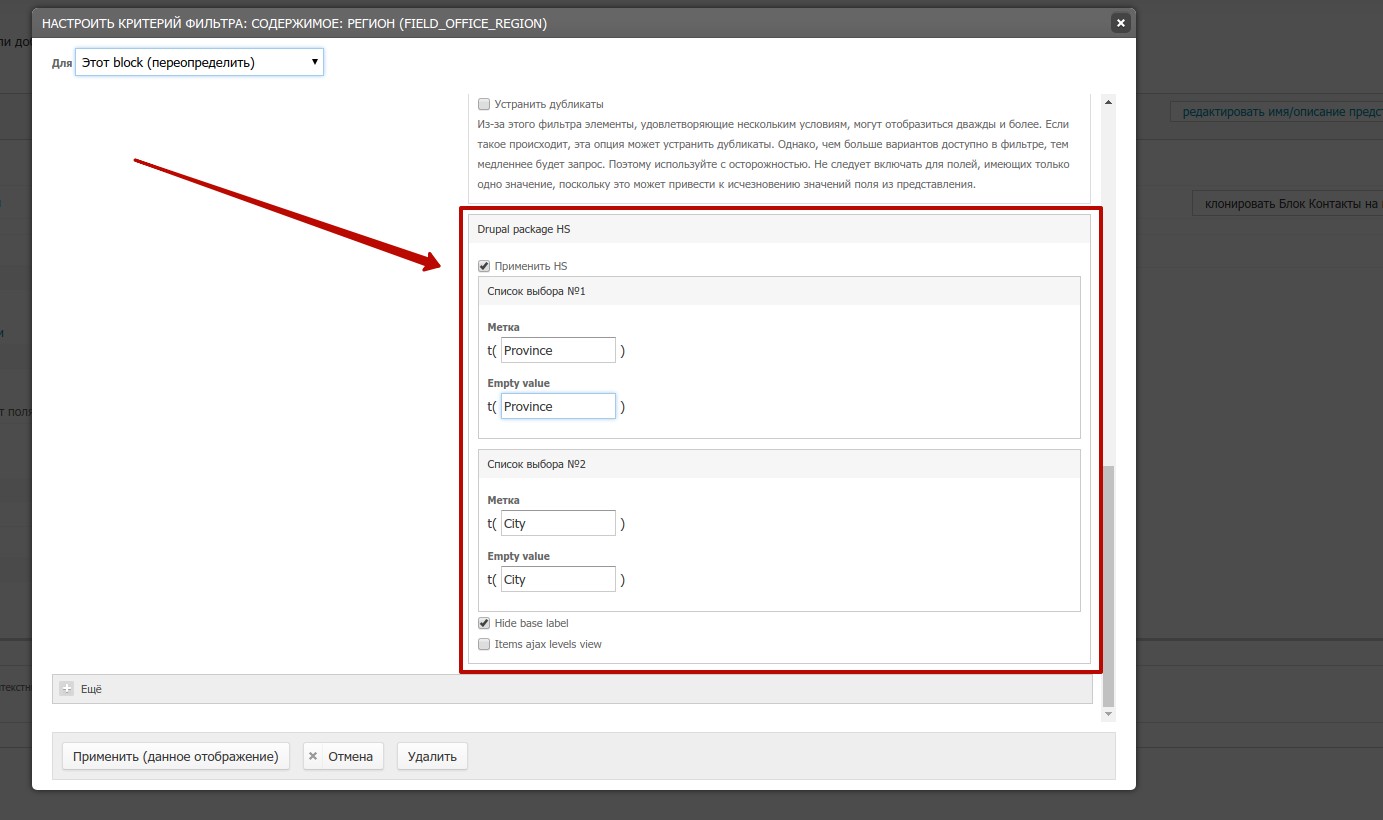Close the filter criterion dialog

[x=1120, y=22]
